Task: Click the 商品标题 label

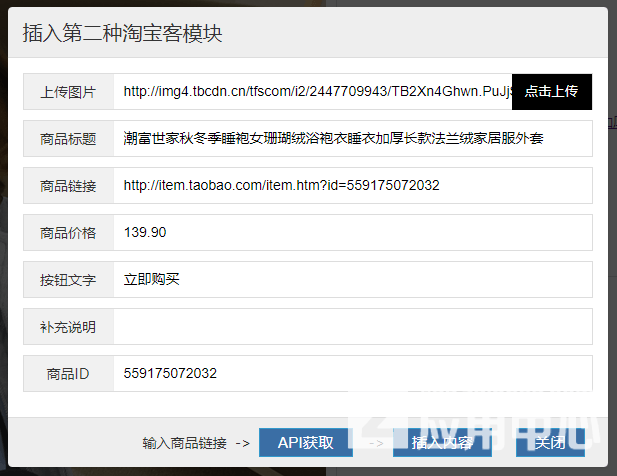Action: [68, 139]
